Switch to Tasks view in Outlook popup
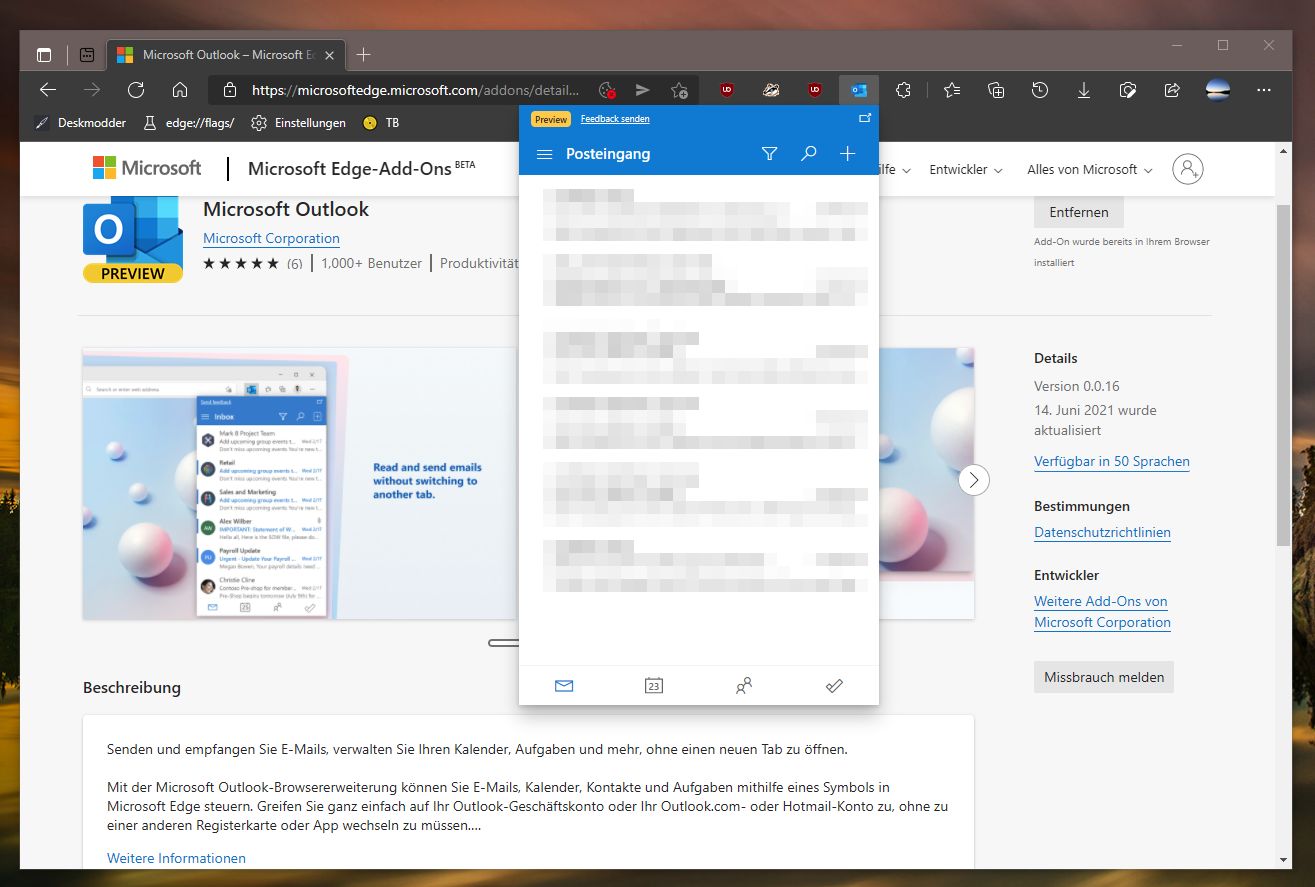This screenshot has height=887, width=1315. pyautogui.click(x=834, y=686)
